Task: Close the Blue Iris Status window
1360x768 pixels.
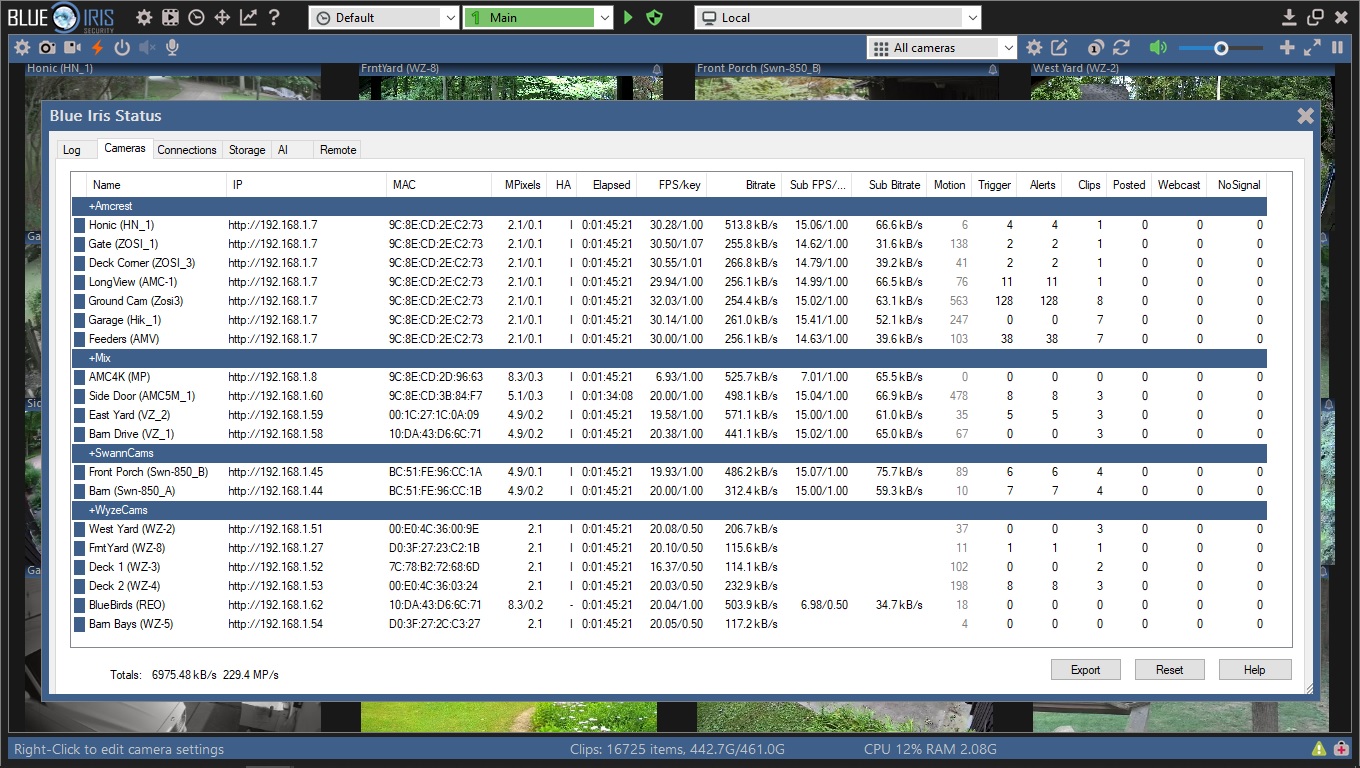Action: 1305,116
